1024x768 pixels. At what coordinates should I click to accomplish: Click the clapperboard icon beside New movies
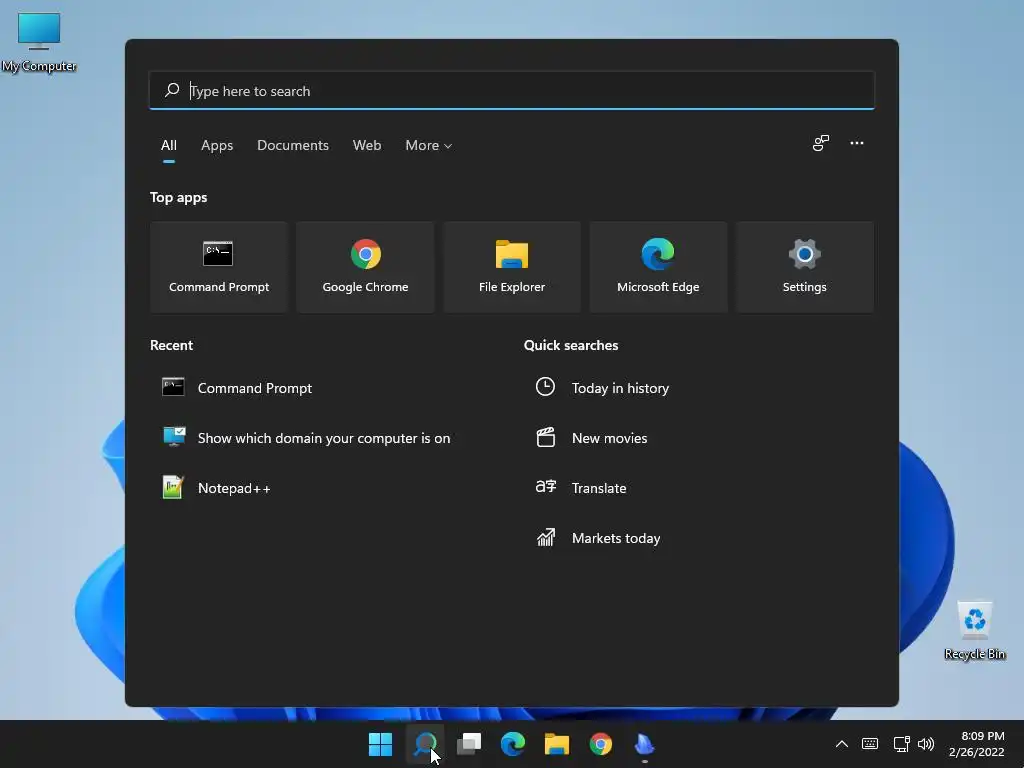[x=545, y=437]
